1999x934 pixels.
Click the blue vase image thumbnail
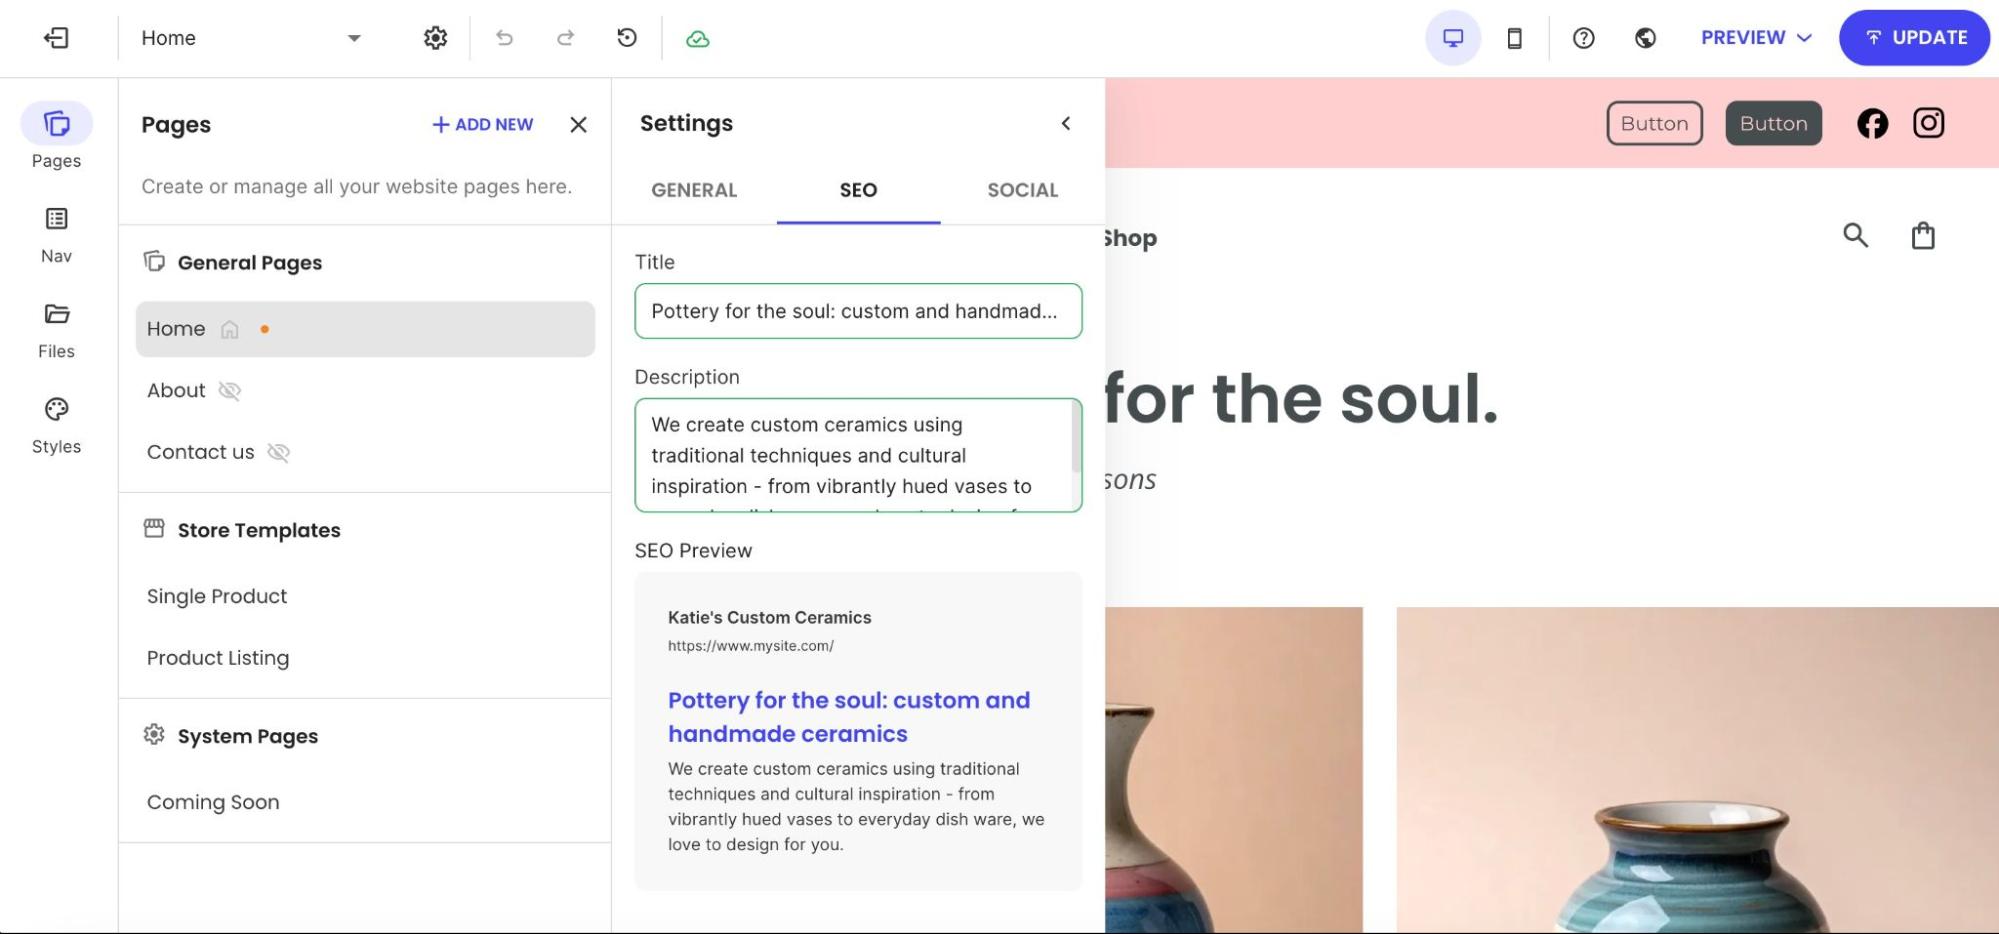(1697, 770)
